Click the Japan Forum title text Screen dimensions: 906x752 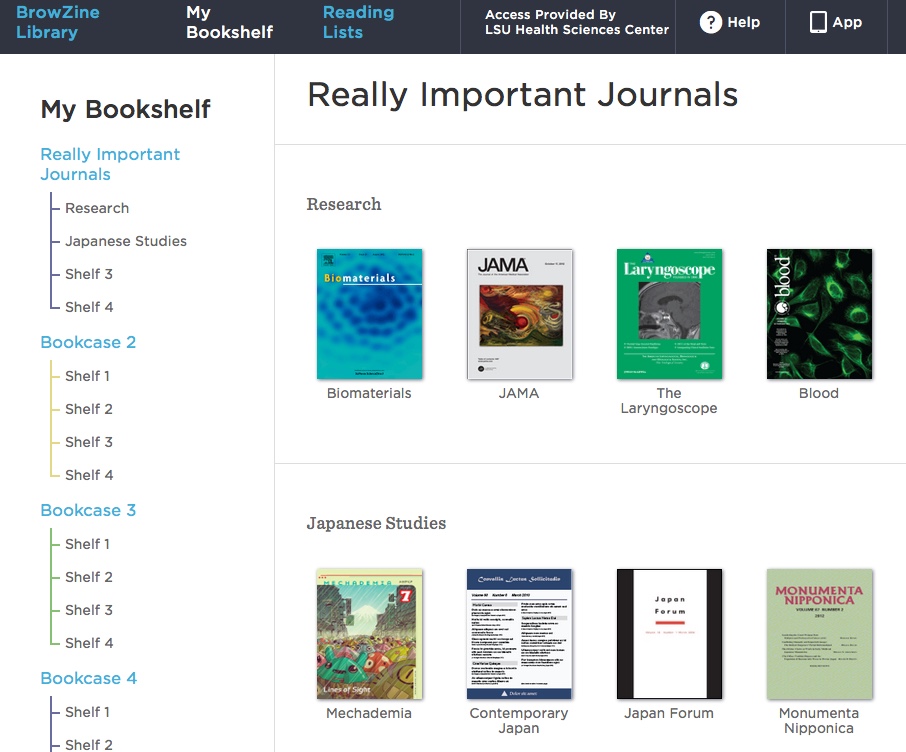pos(669,713)
